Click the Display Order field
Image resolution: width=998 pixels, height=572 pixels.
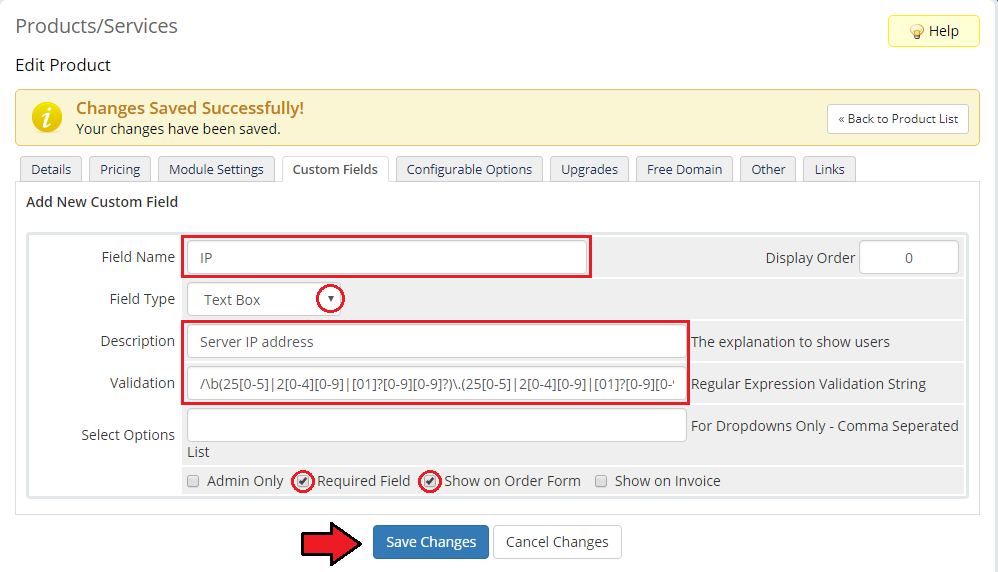point(909,257)
